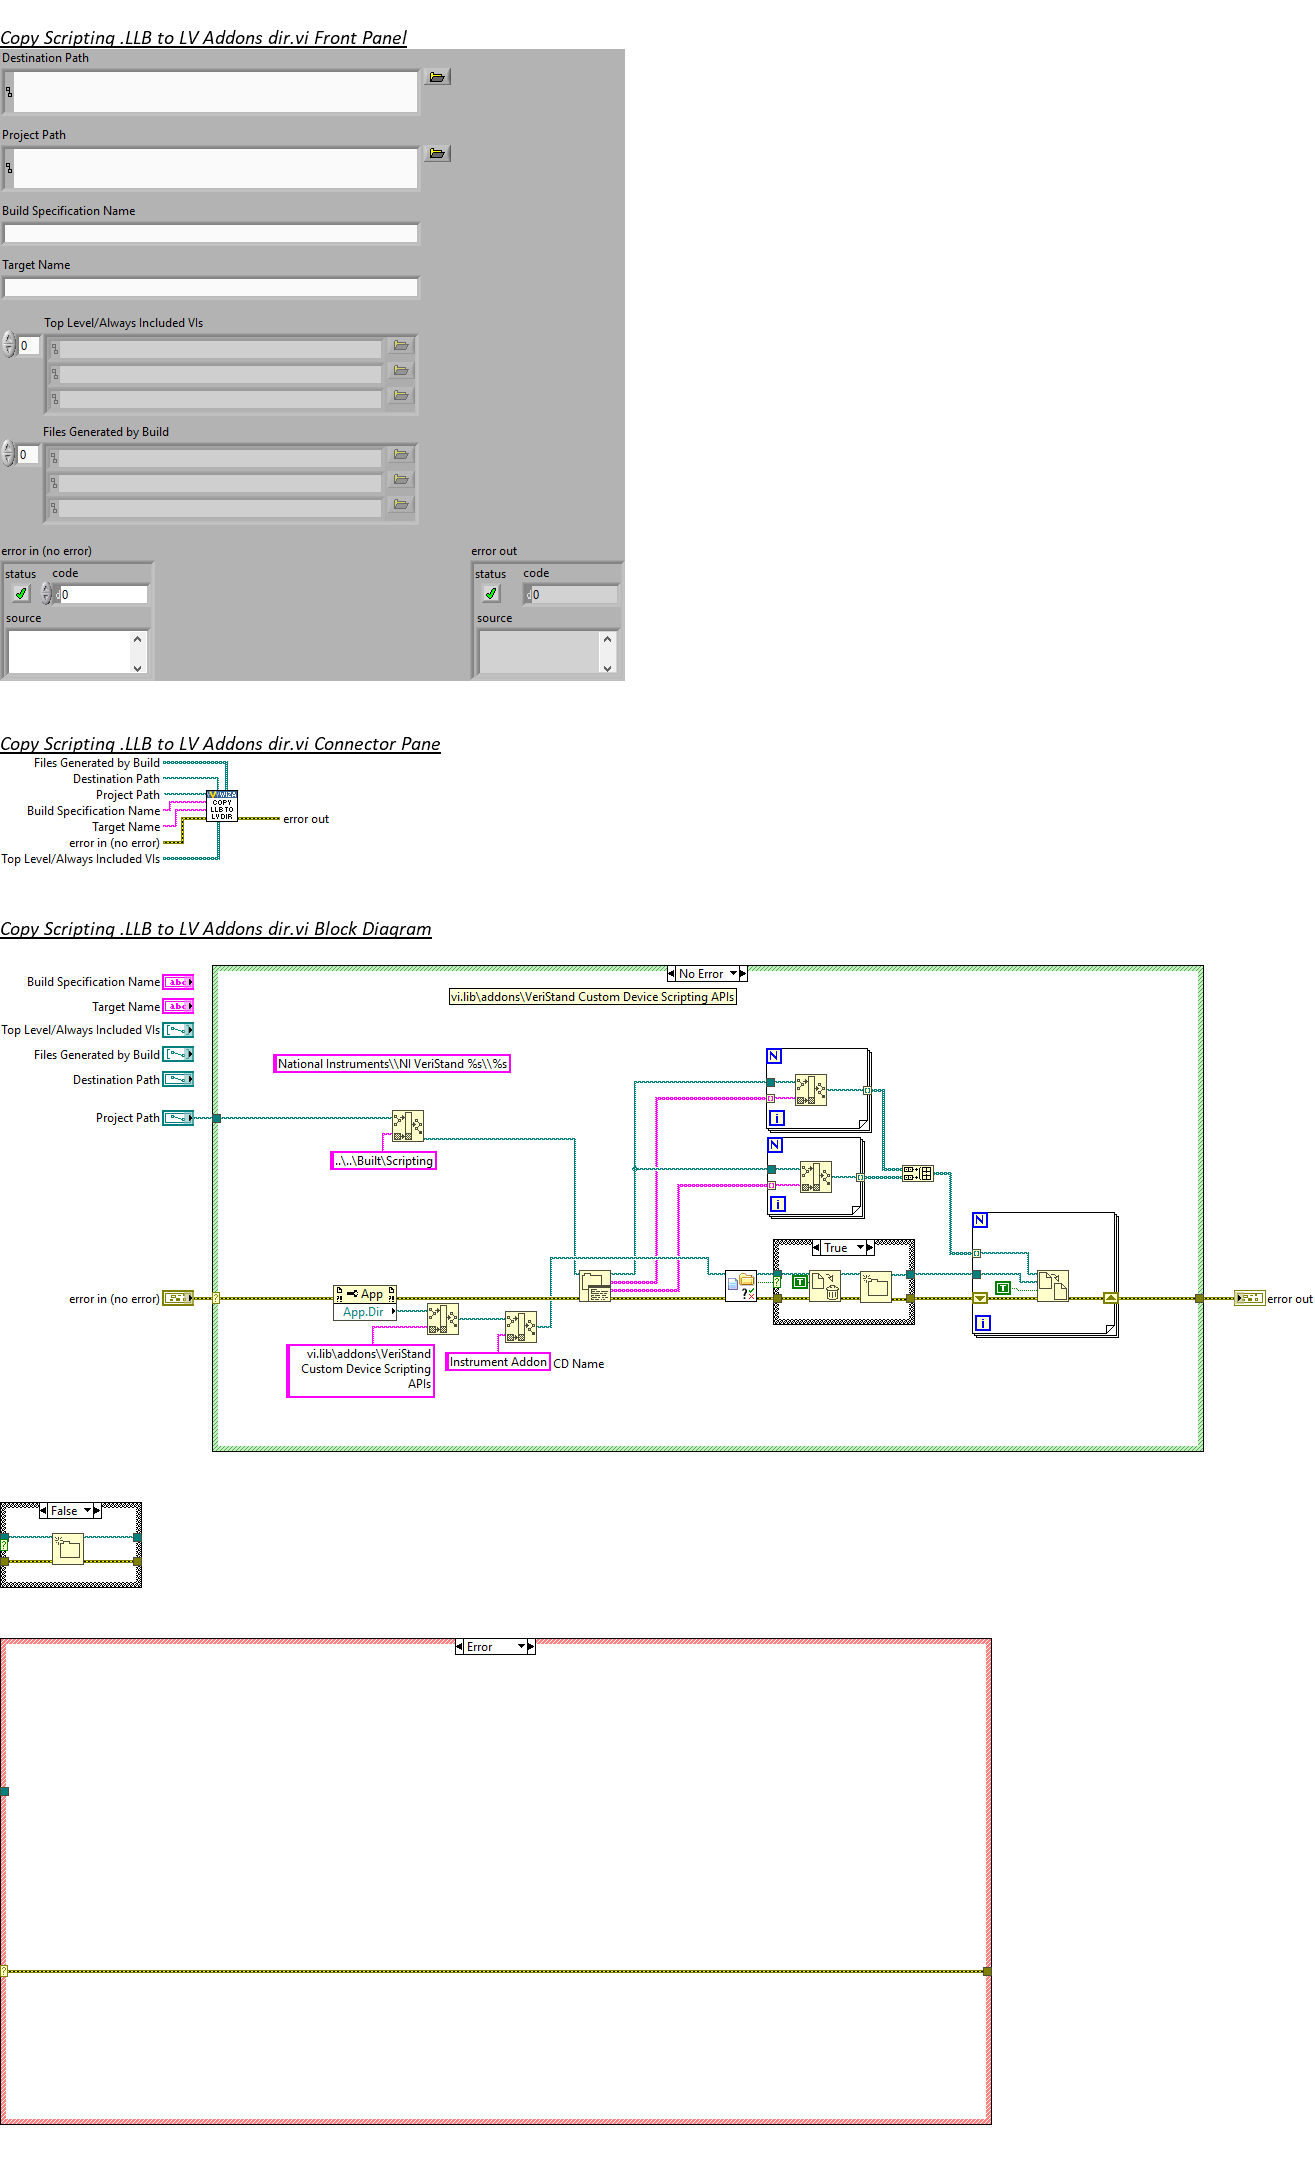Image resolution: width=1315 pixels, height=2175 pixels.
Task: Click True constant wired to Delete node
Action: [x=799, y=1281]
